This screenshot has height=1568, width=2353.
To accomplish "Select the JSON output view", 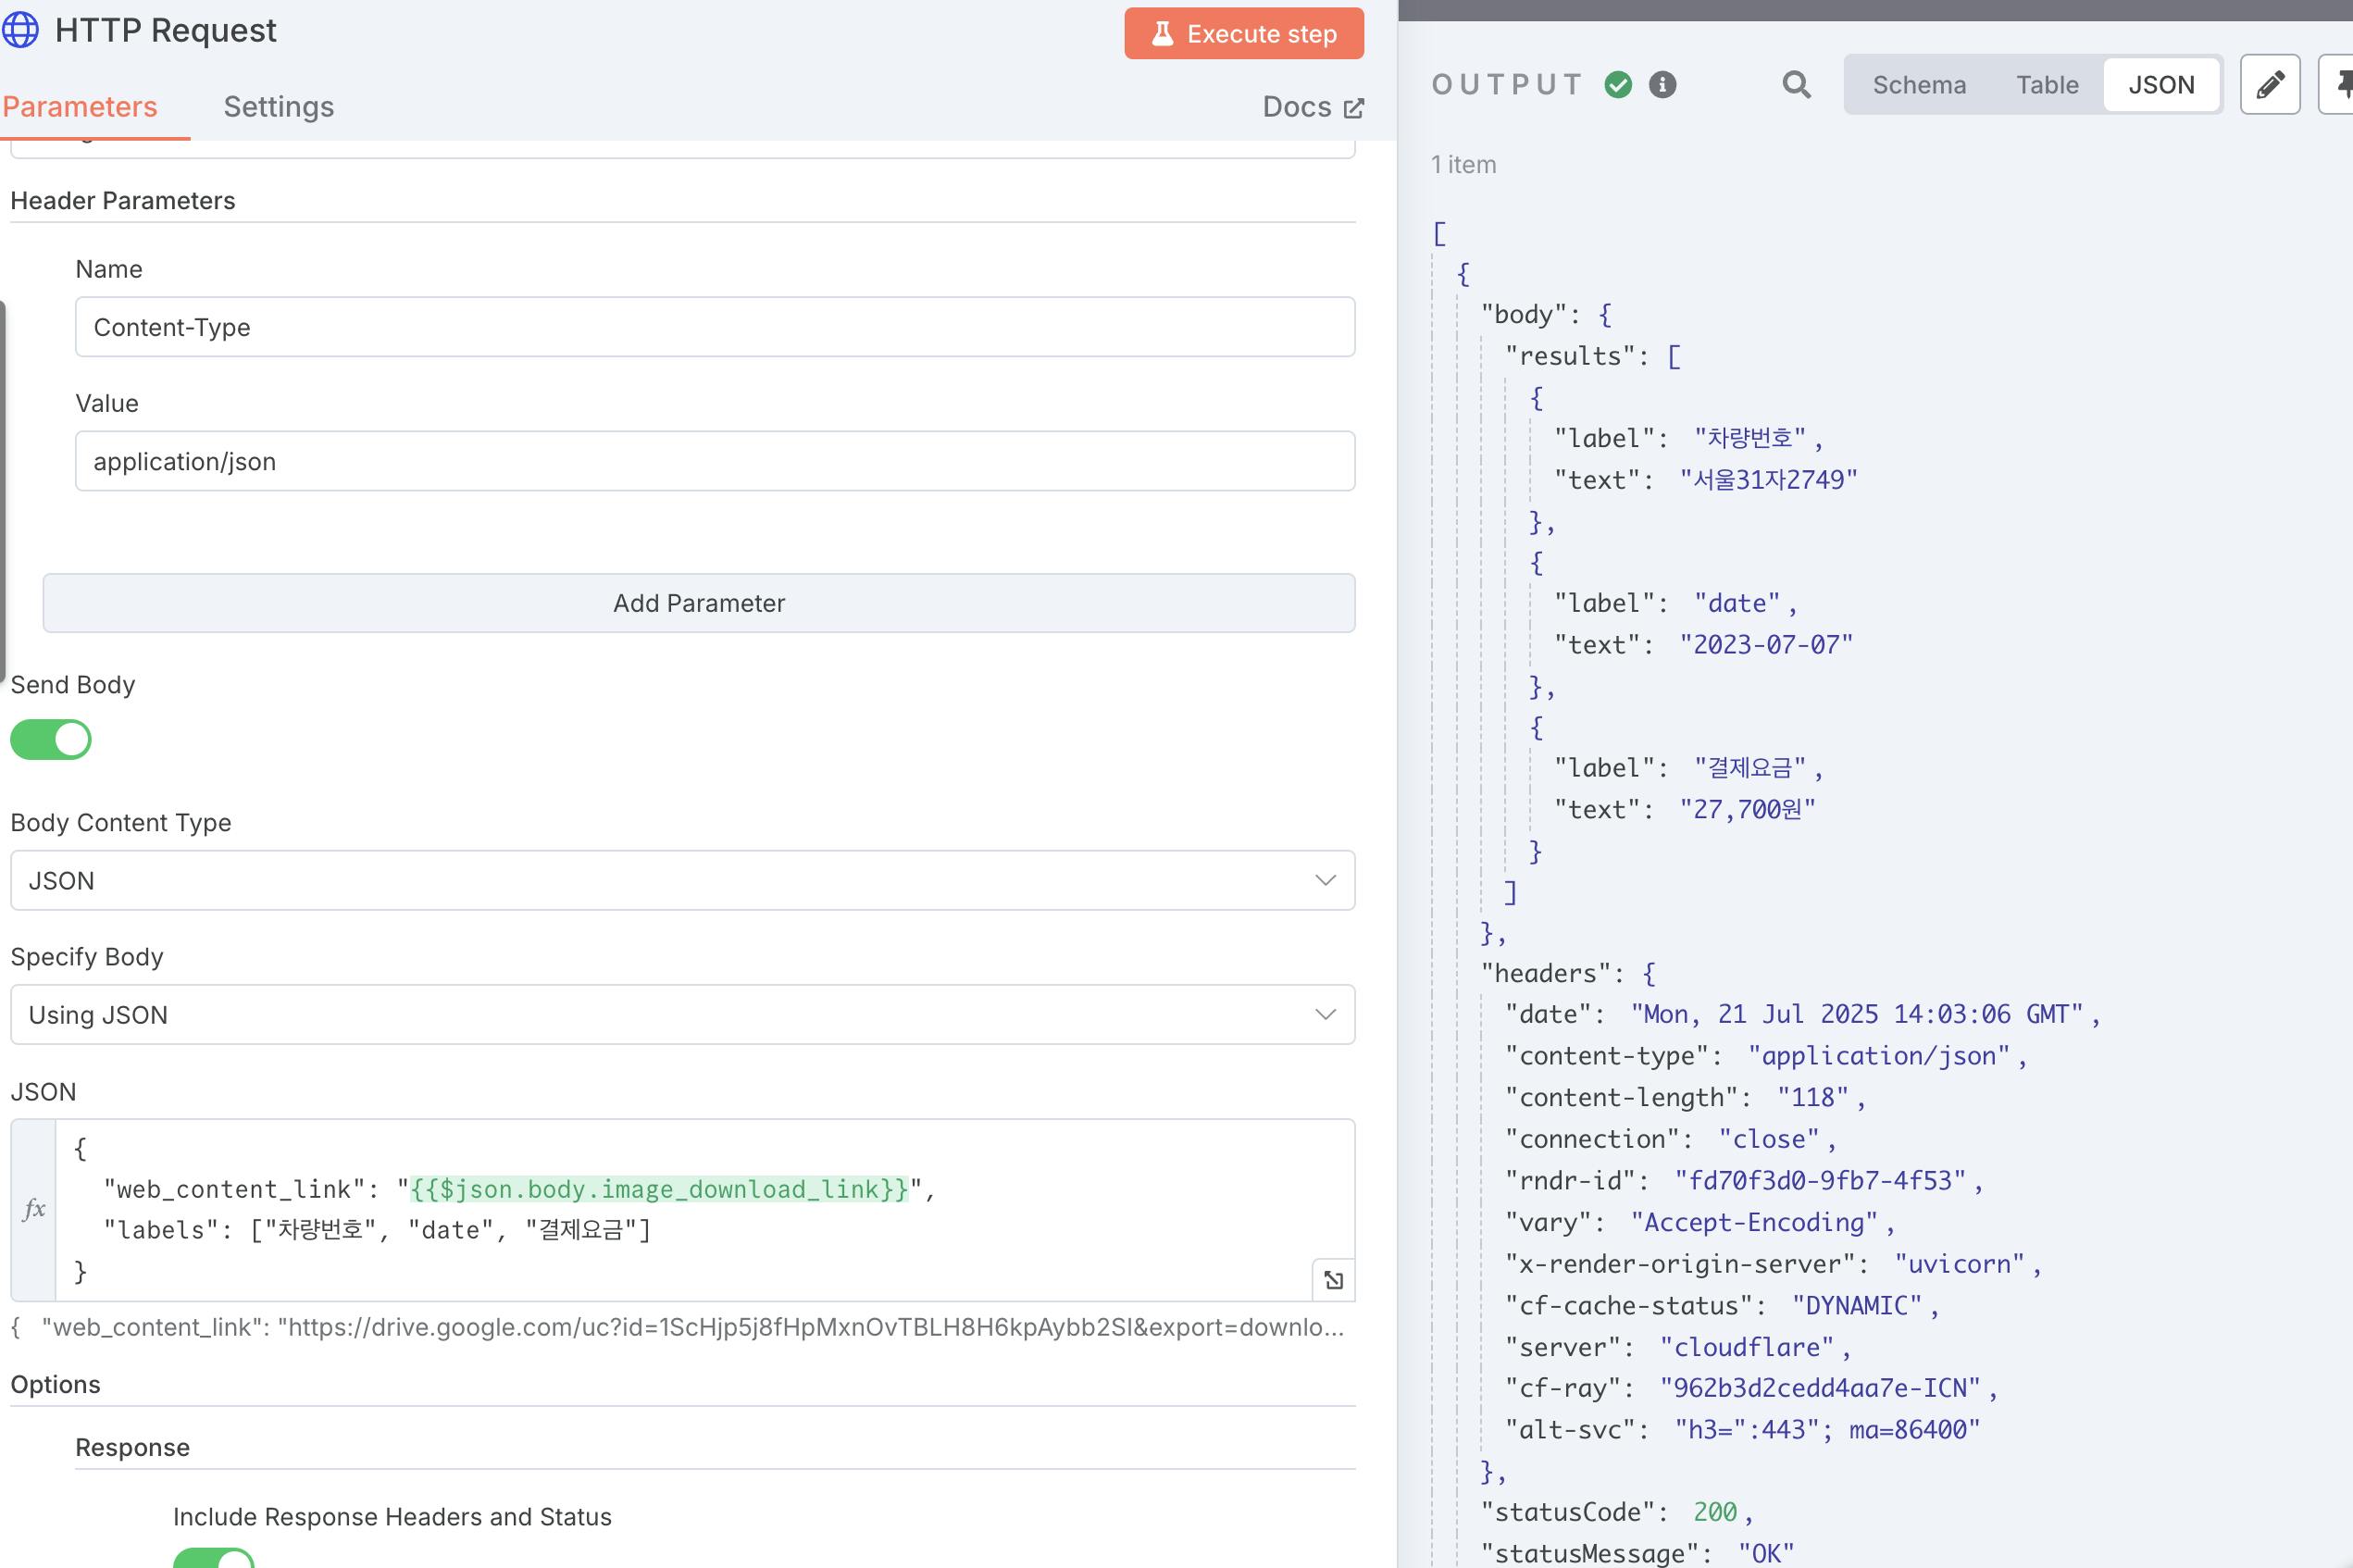I will (2161, 85).
